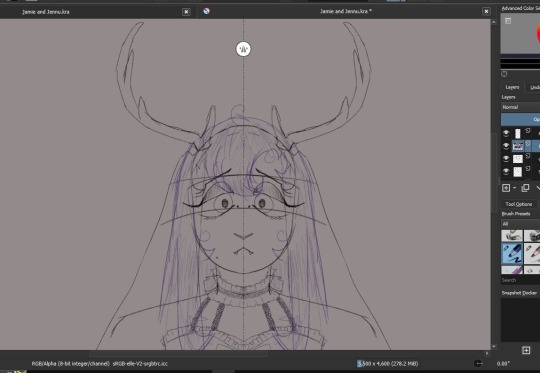
Task: Click the color selector settings icon
Action: [508, 21]
